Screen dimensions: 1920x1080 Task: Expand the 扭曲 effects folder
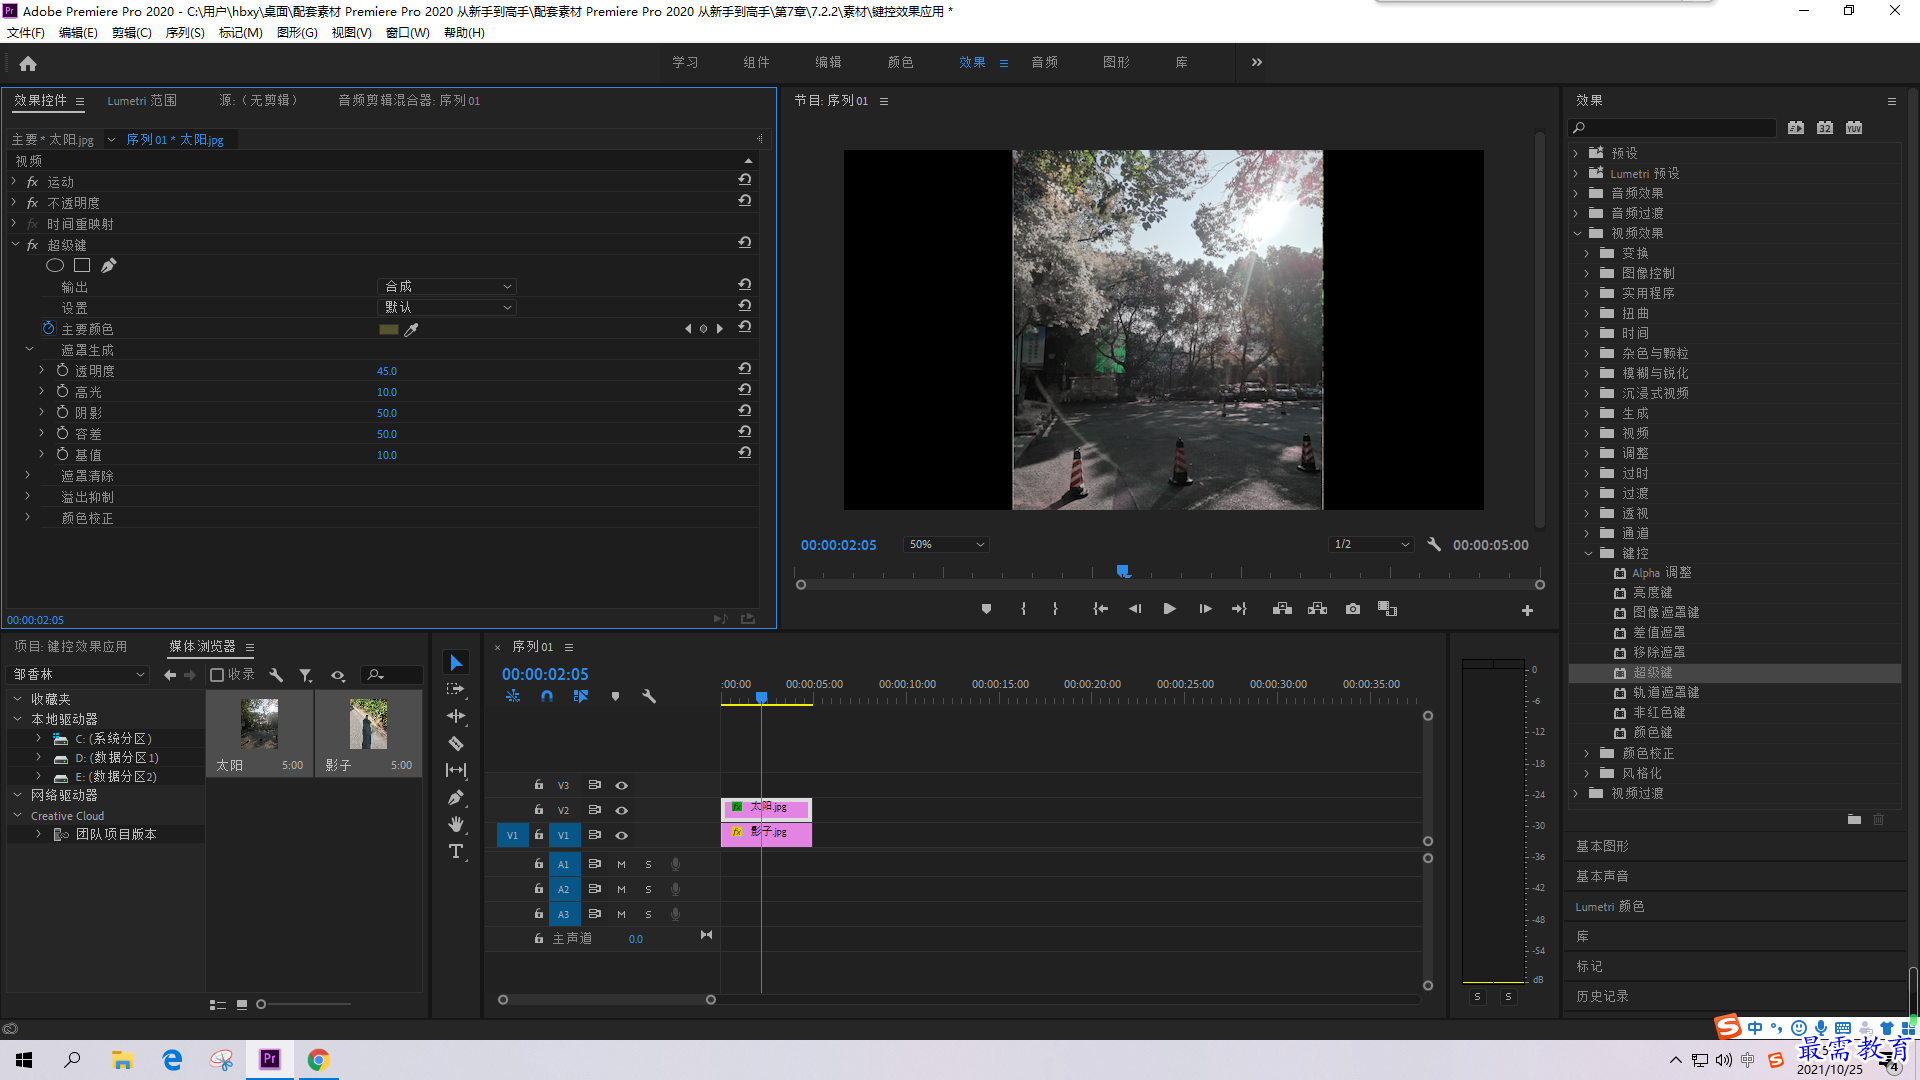click(x=1588, y=313)
